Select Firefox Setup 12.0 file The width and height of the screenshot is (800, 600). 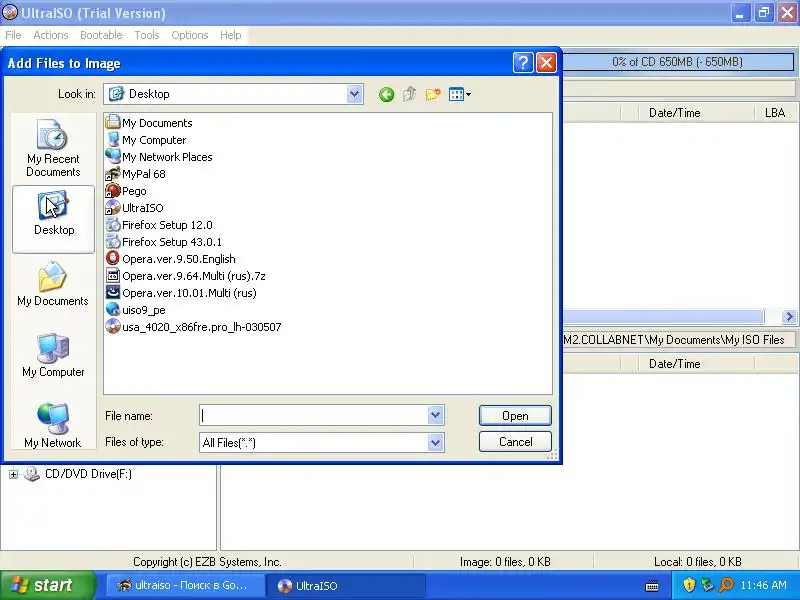point(159,225)
